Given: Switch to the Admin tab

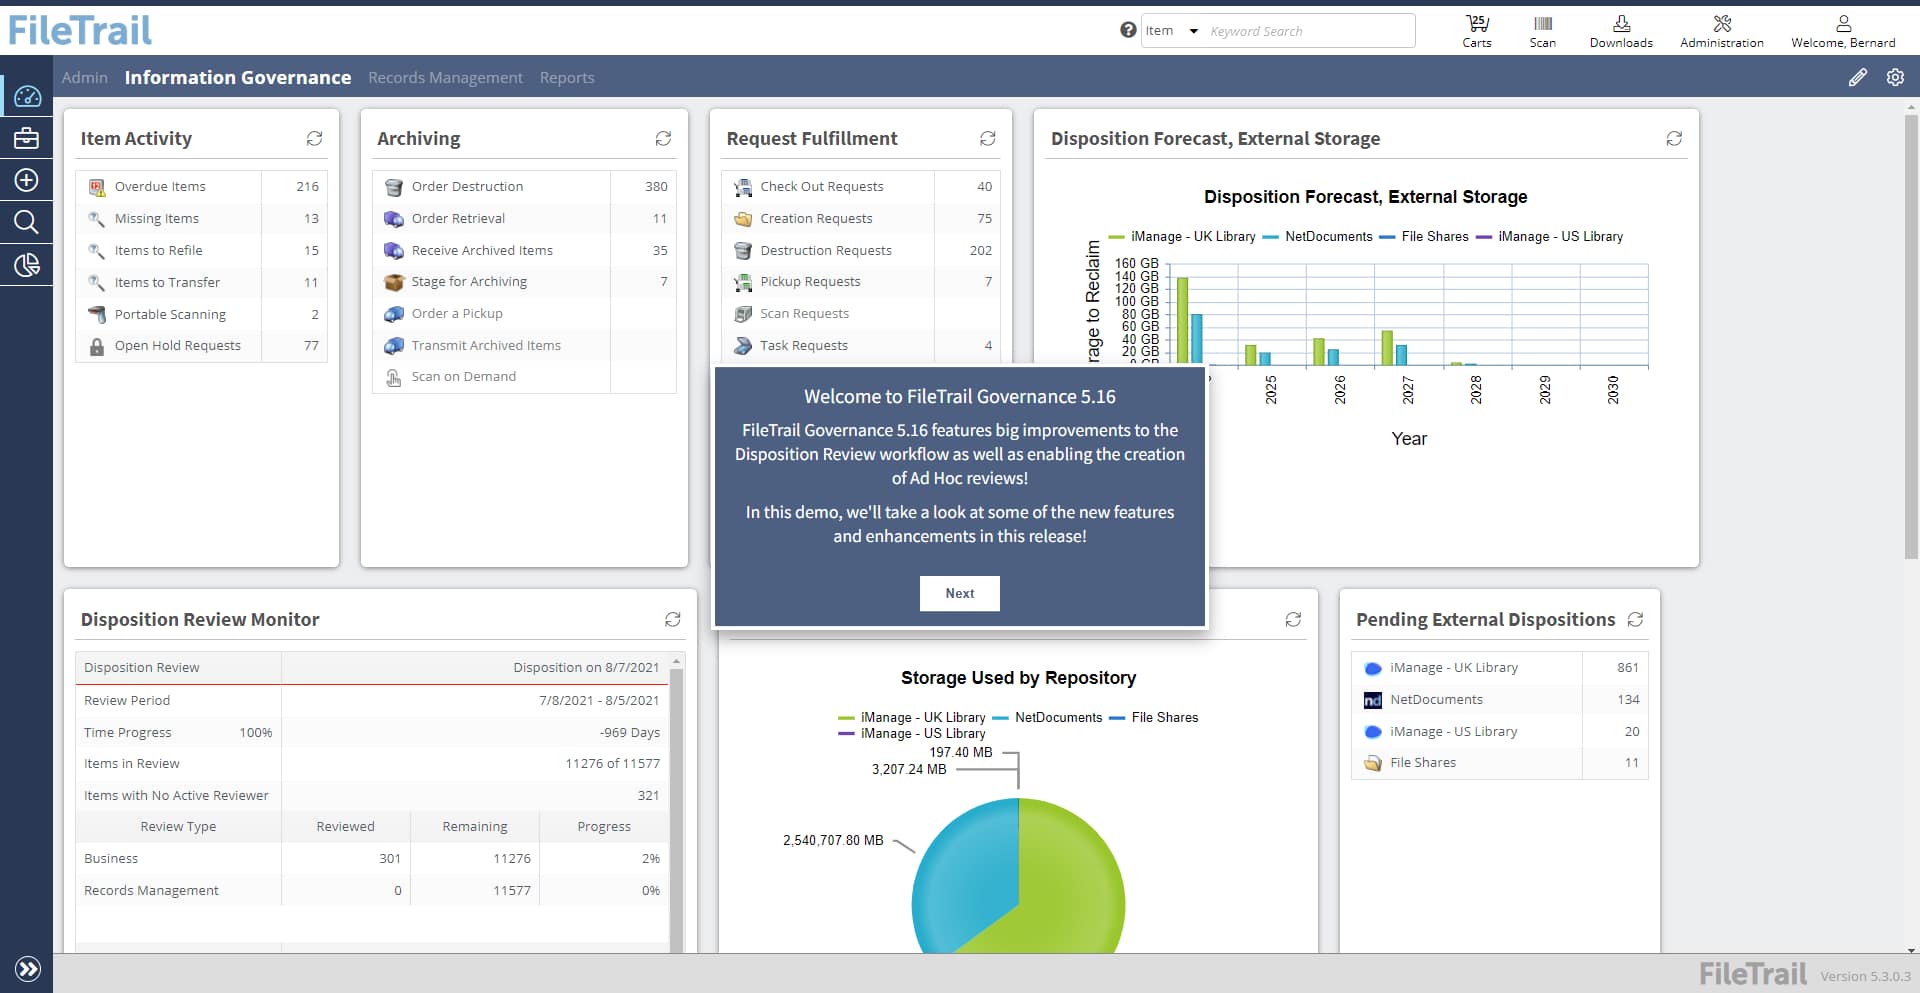Looking at the screenshot, I should (85, 77).
